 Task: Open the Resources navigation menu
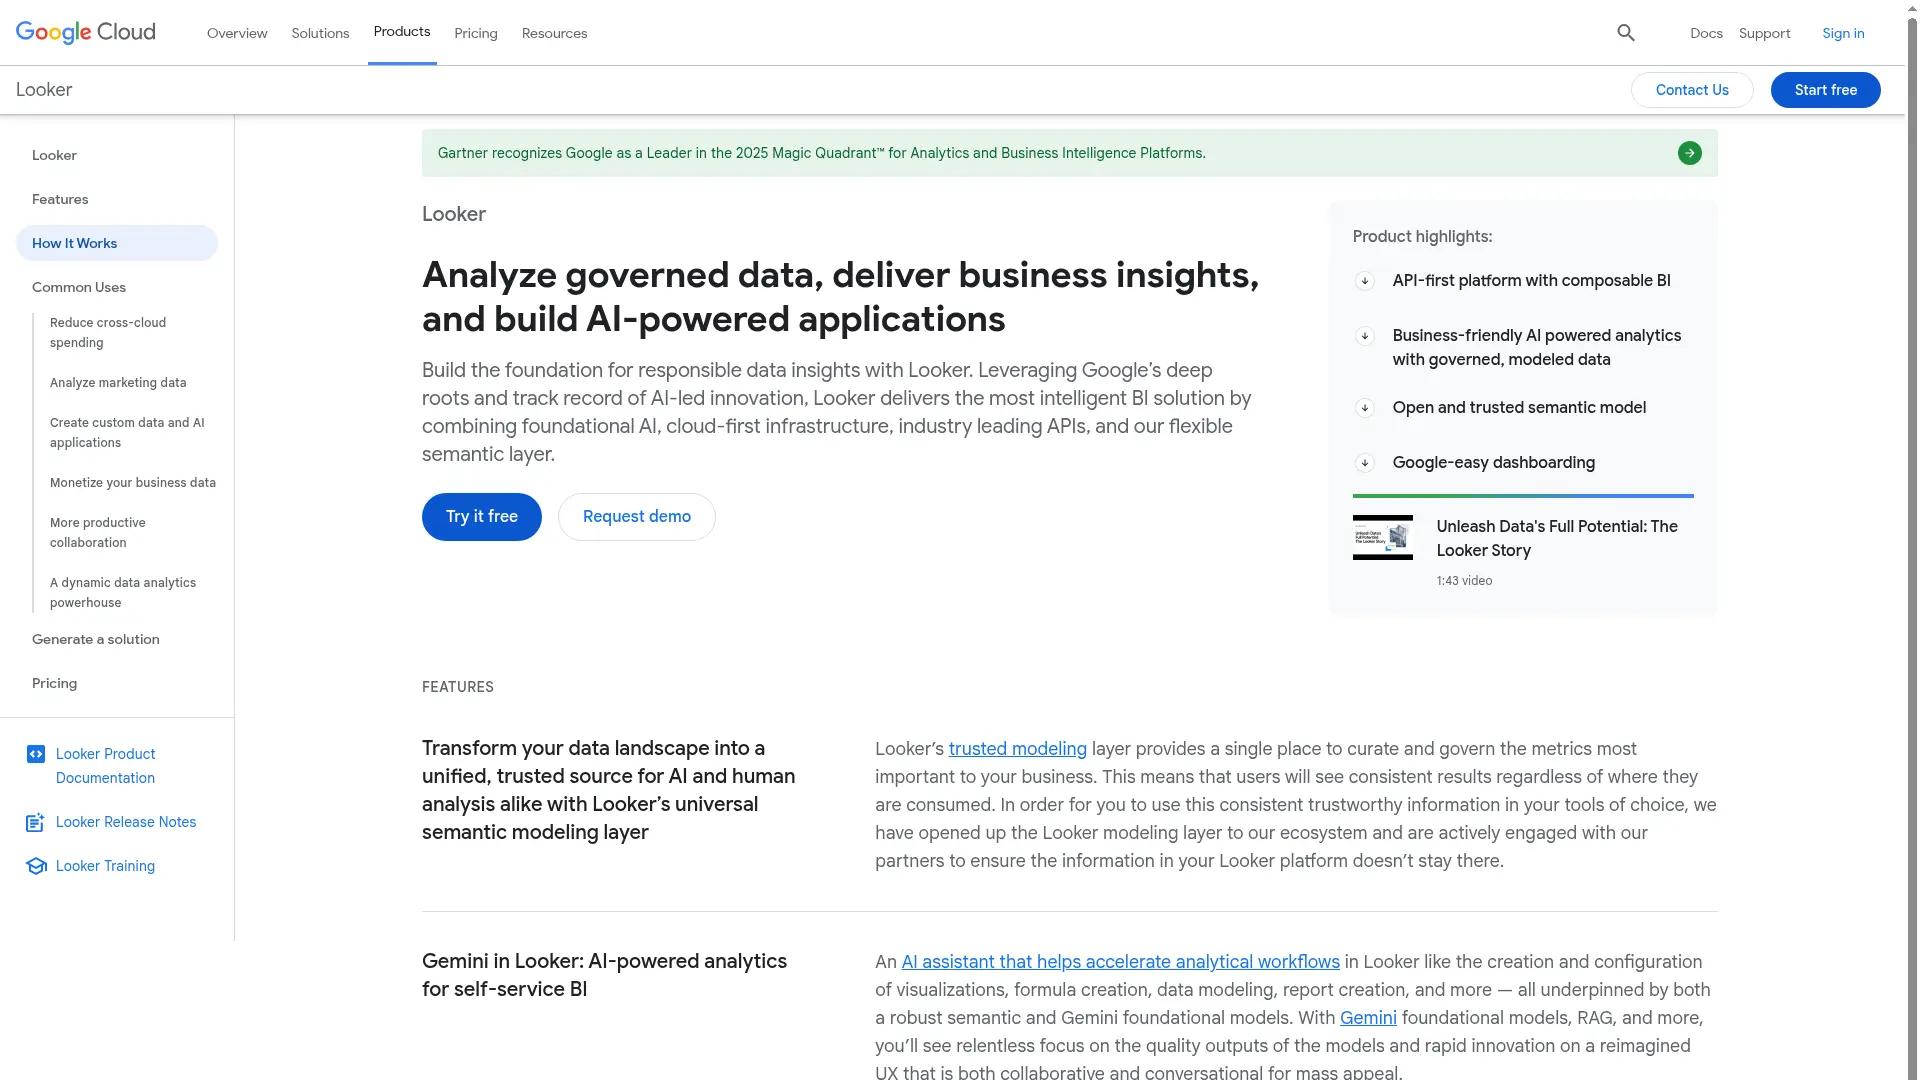[x=554, y=33]
